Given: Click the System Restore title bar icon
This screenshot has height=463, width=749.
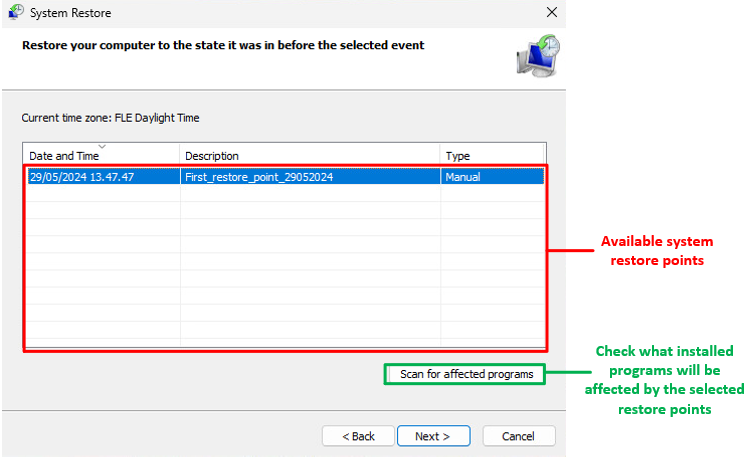Looking at the screenshot, I should pyautogui.click(x=16, y=12).
